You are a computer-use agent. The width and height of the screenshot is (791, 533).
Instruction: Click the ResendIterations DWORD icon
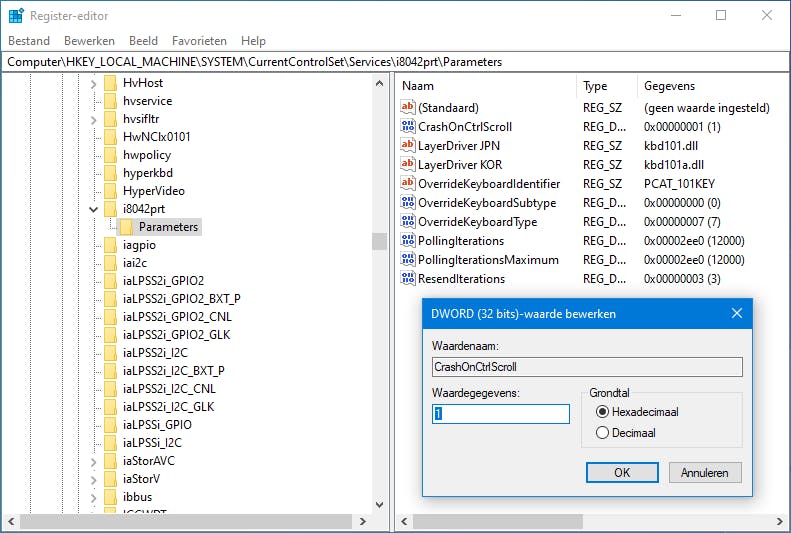click(x=408, y=278)
